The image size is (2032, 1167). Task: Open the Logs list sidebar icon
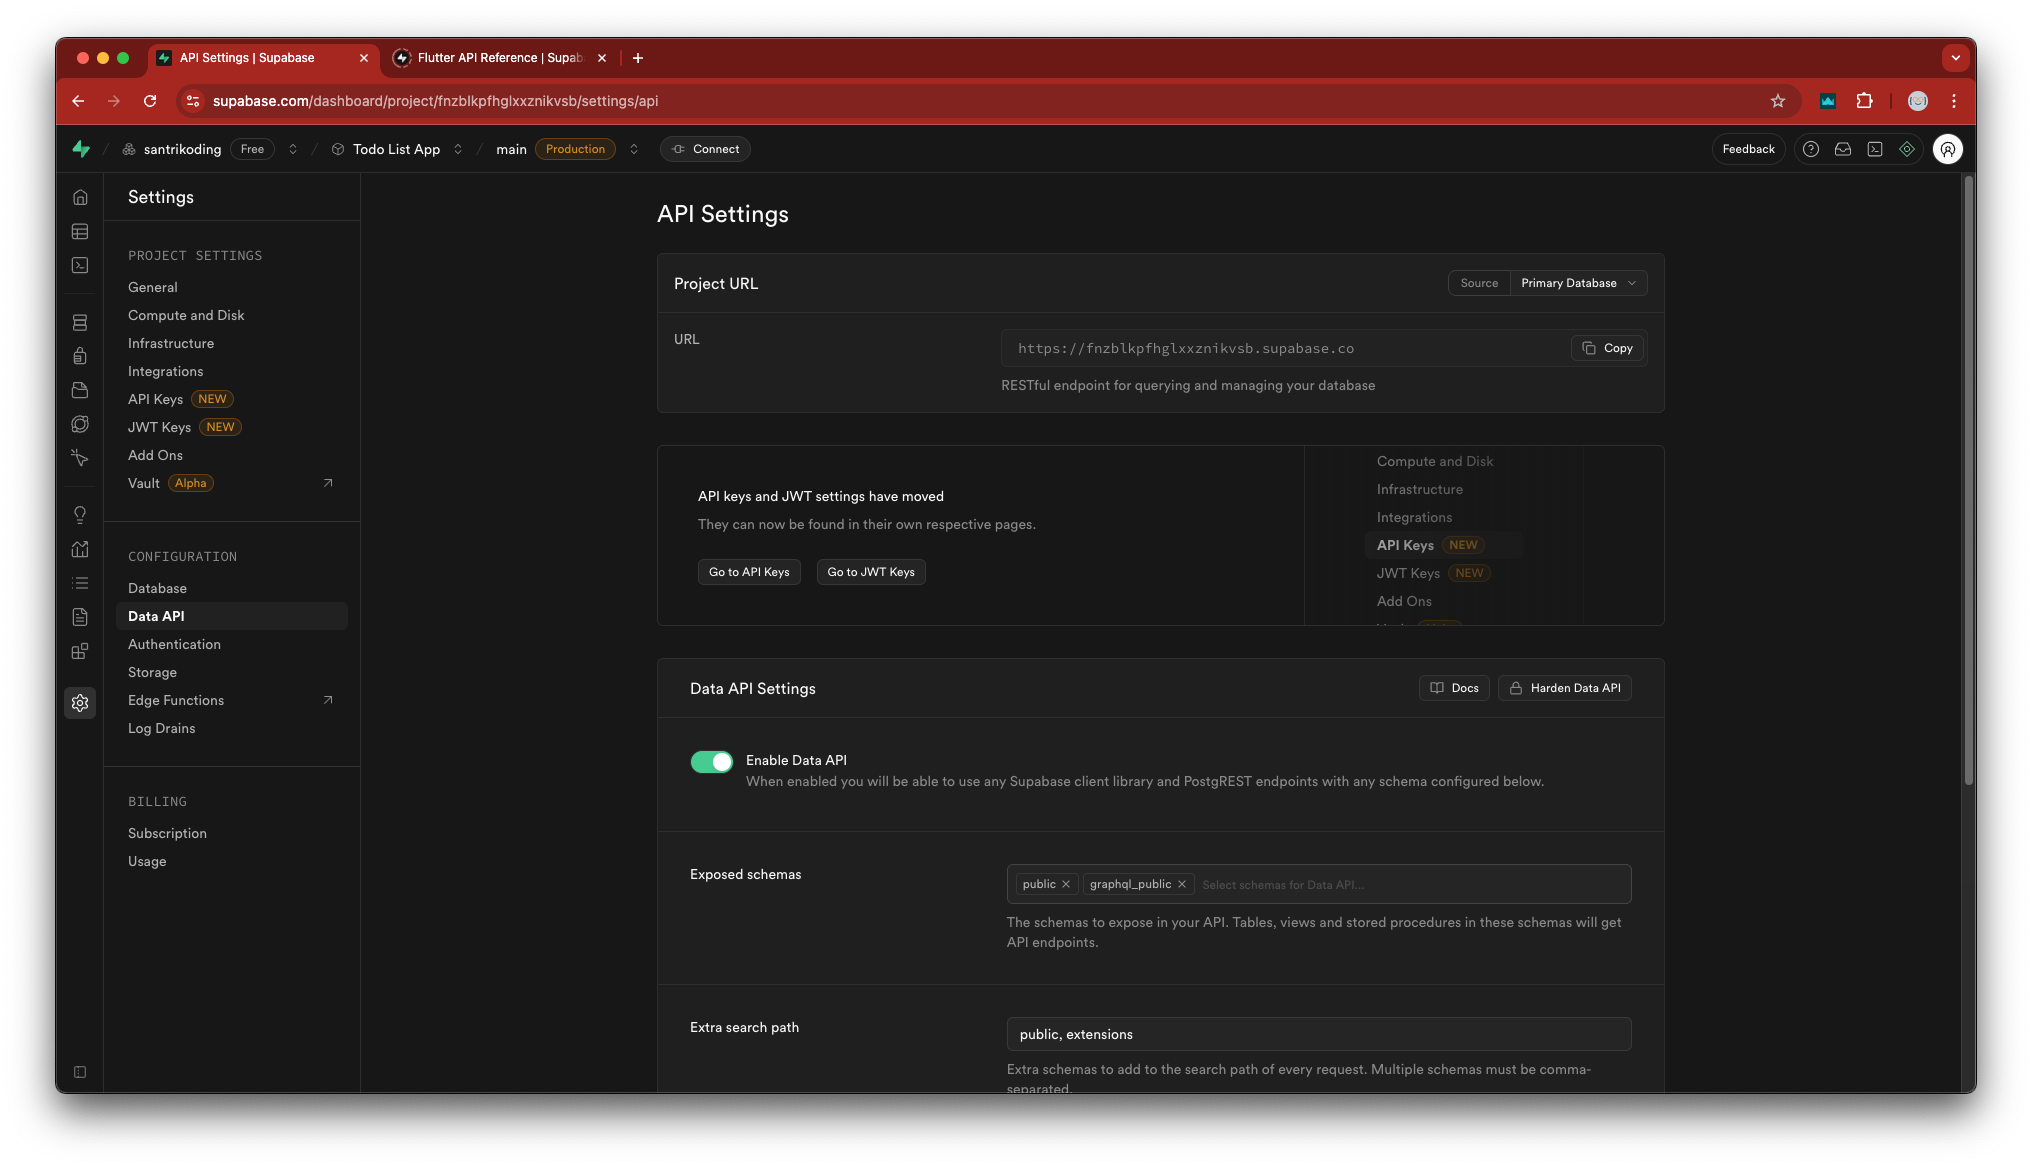point(80,583)
